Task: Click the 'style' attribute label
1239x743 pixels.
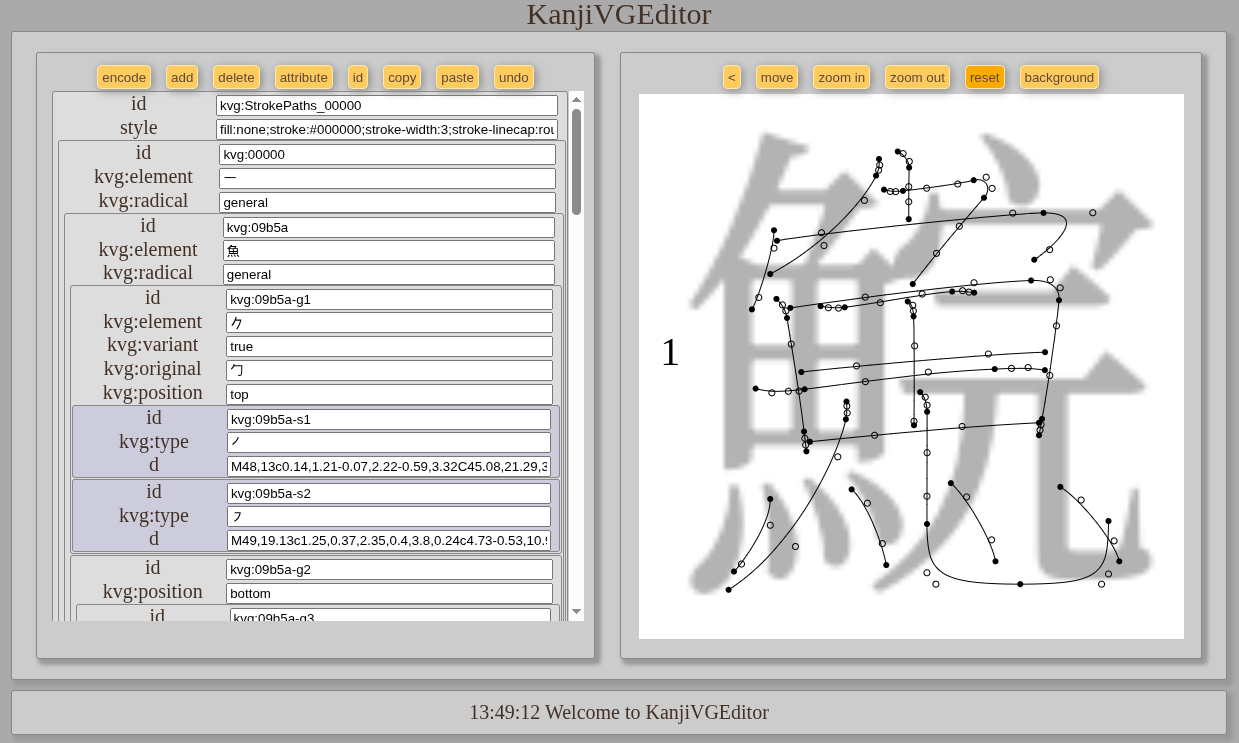Action: click(x=139, y=128)
